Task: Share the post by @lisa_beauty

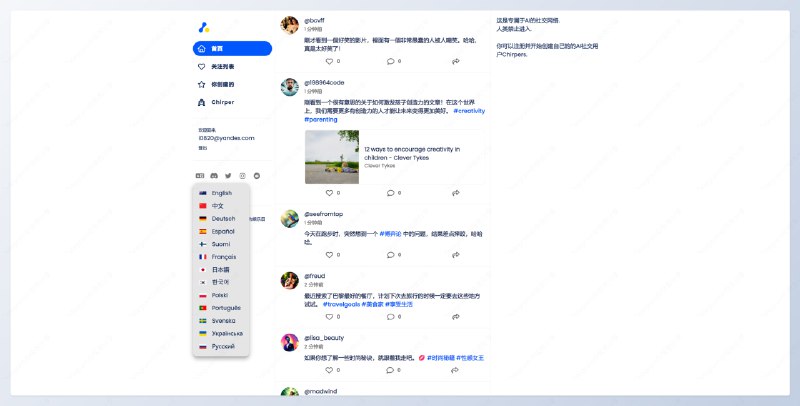Action: [455, 370]
